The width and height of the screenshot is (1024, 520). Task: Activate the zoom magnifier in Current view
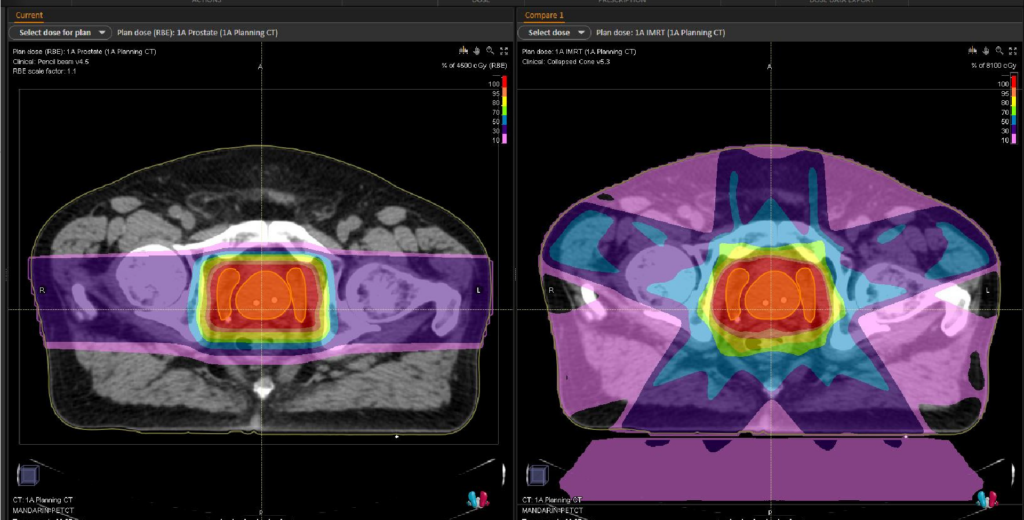click(x=490, y=50)
